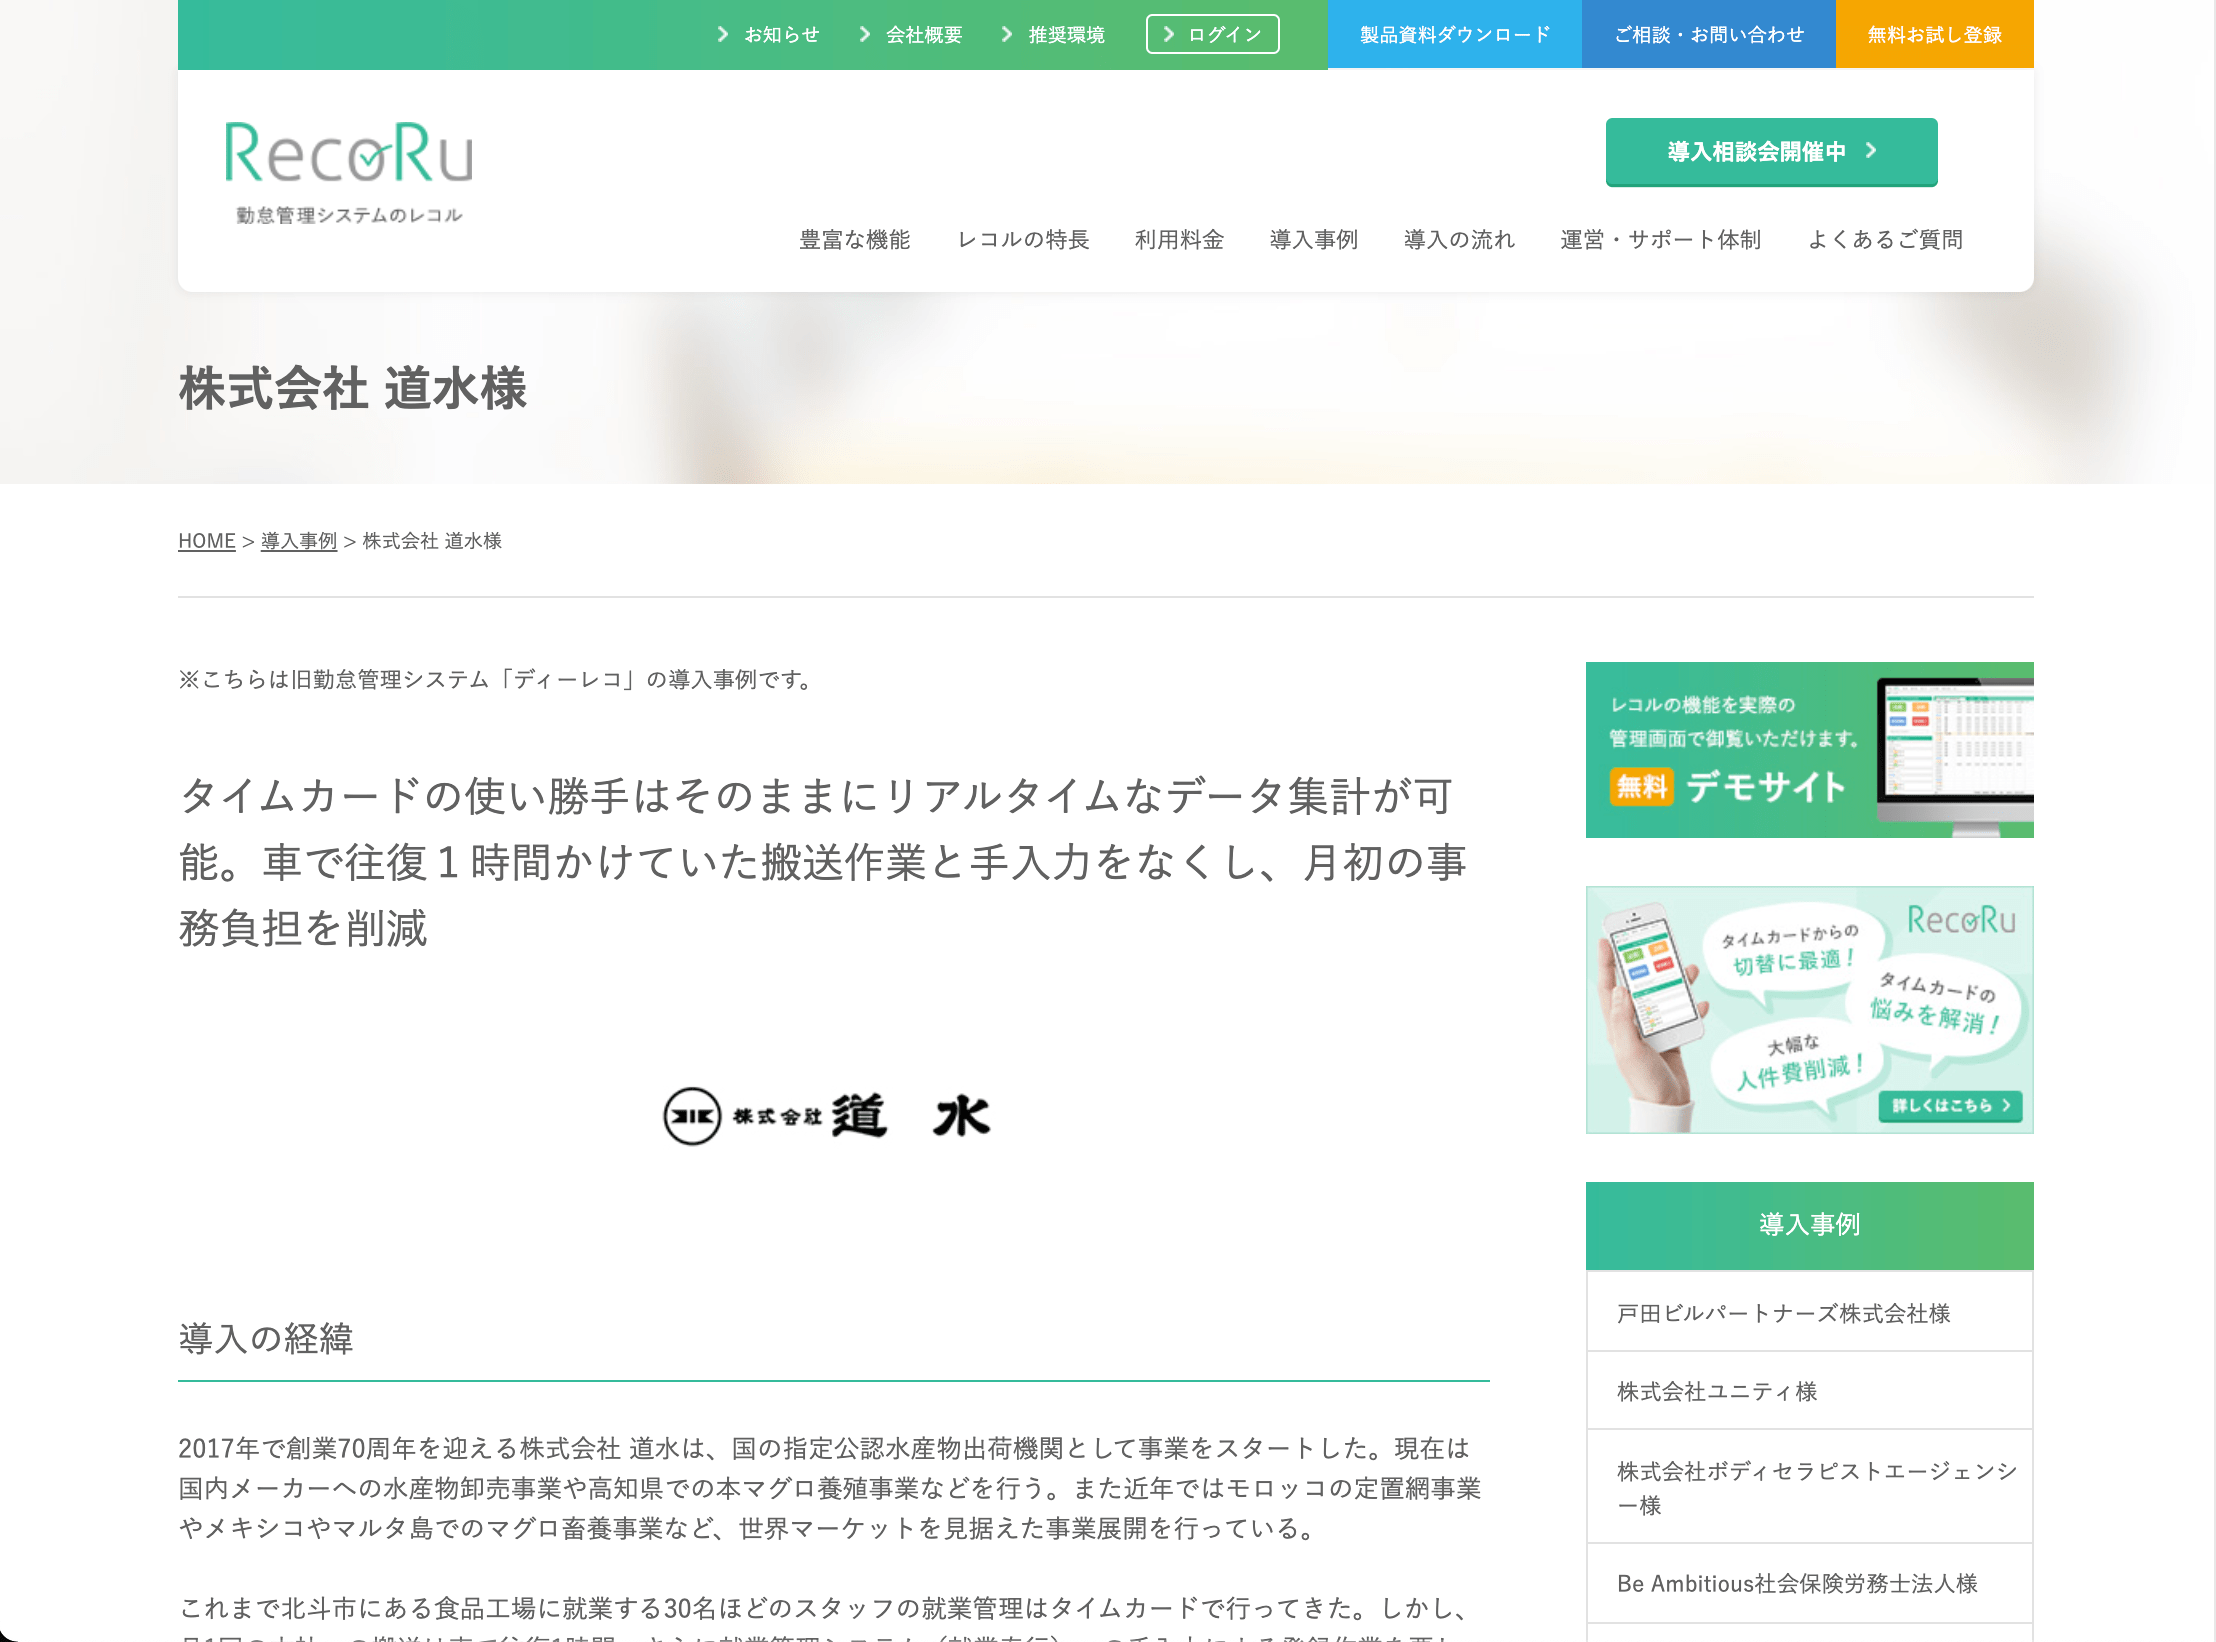Select ご相談・お問い合わせ
2216x1642 pixels.
(1708, 34)
